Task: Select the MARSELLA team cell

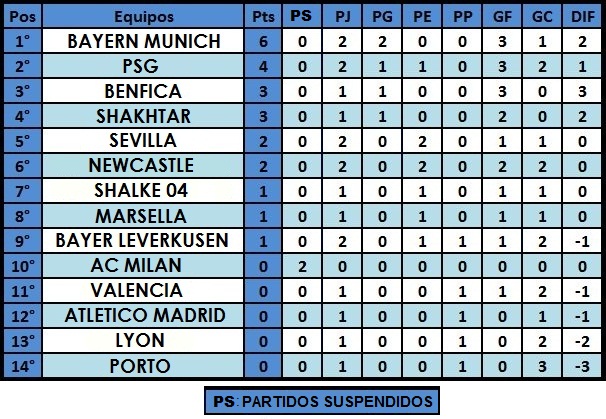Action: (x=143, y=216)
